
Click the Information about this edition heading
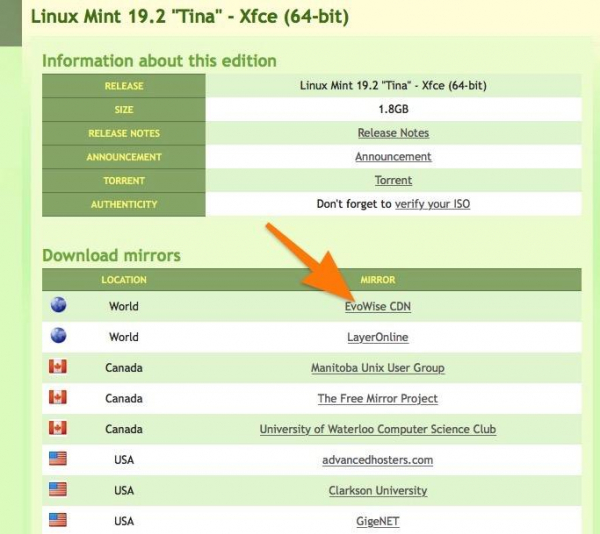click(x=159, y=61)
